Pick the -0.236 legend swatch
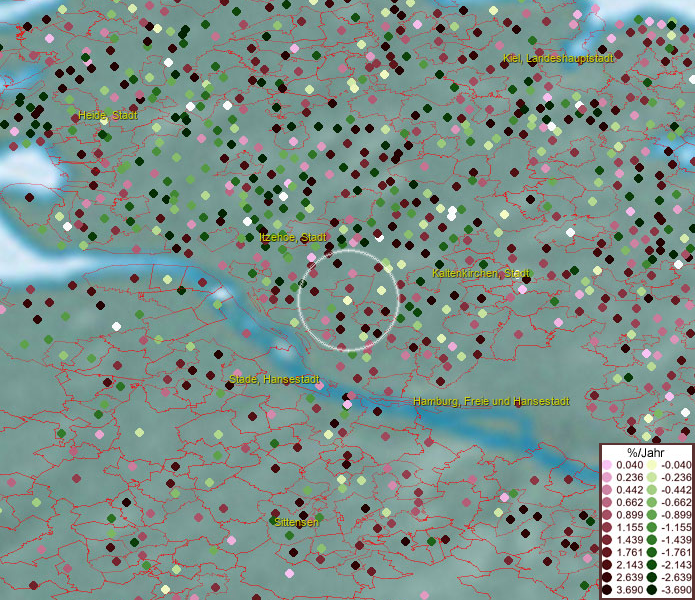695x600 pixels. 652,477
